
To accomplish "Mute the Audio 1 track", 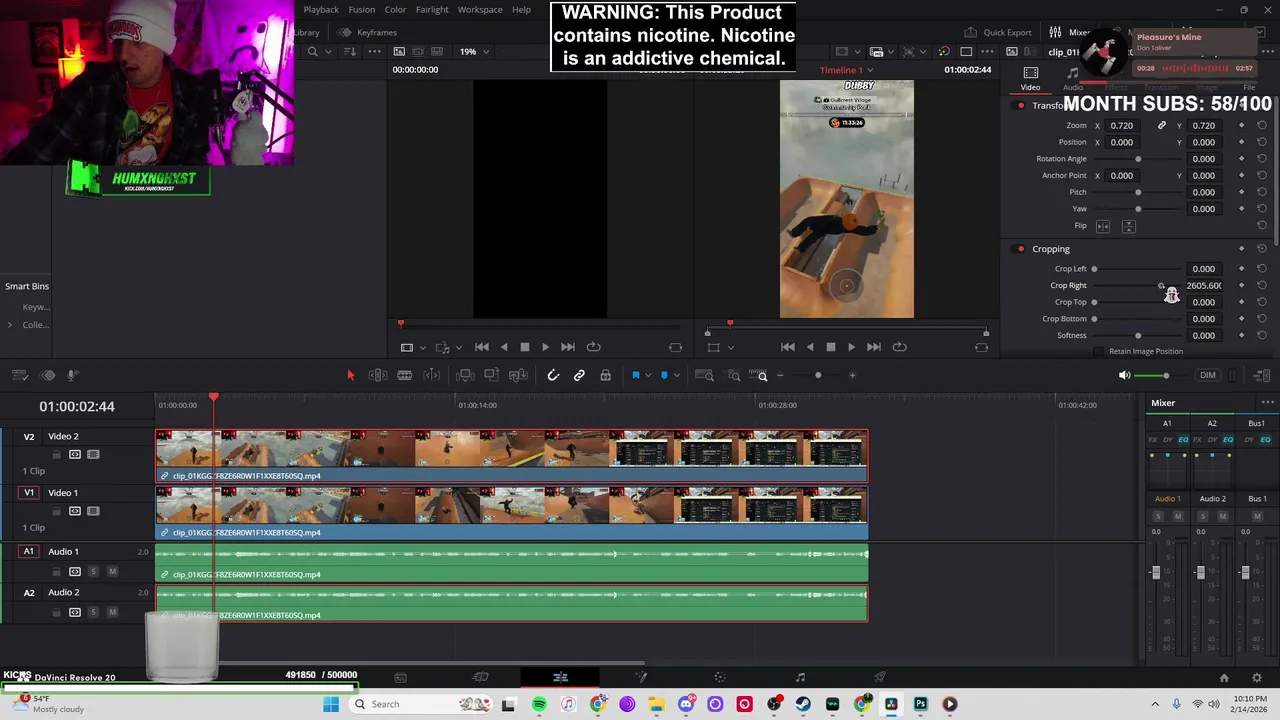I will click(x=112, y=571).
